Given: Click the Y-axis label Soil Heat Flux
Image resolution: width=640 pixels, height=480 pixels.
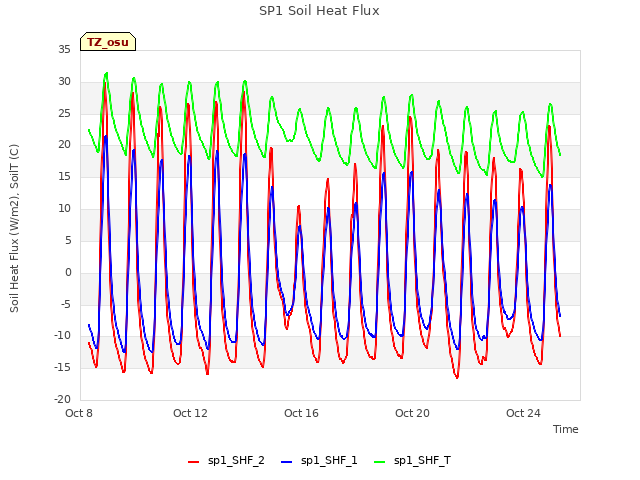Looking at the screenshot, I should point(14,228).
